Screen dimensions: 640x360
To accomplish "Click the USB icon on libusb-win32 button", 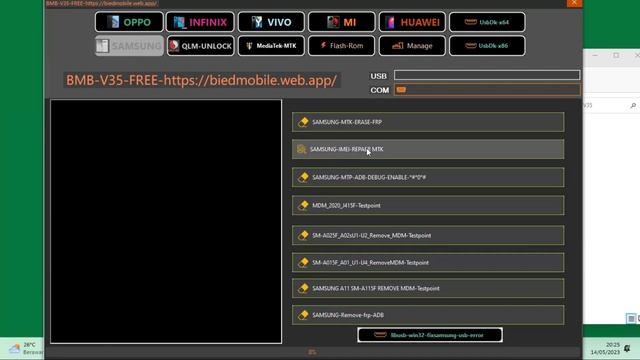I will point(380,335).
